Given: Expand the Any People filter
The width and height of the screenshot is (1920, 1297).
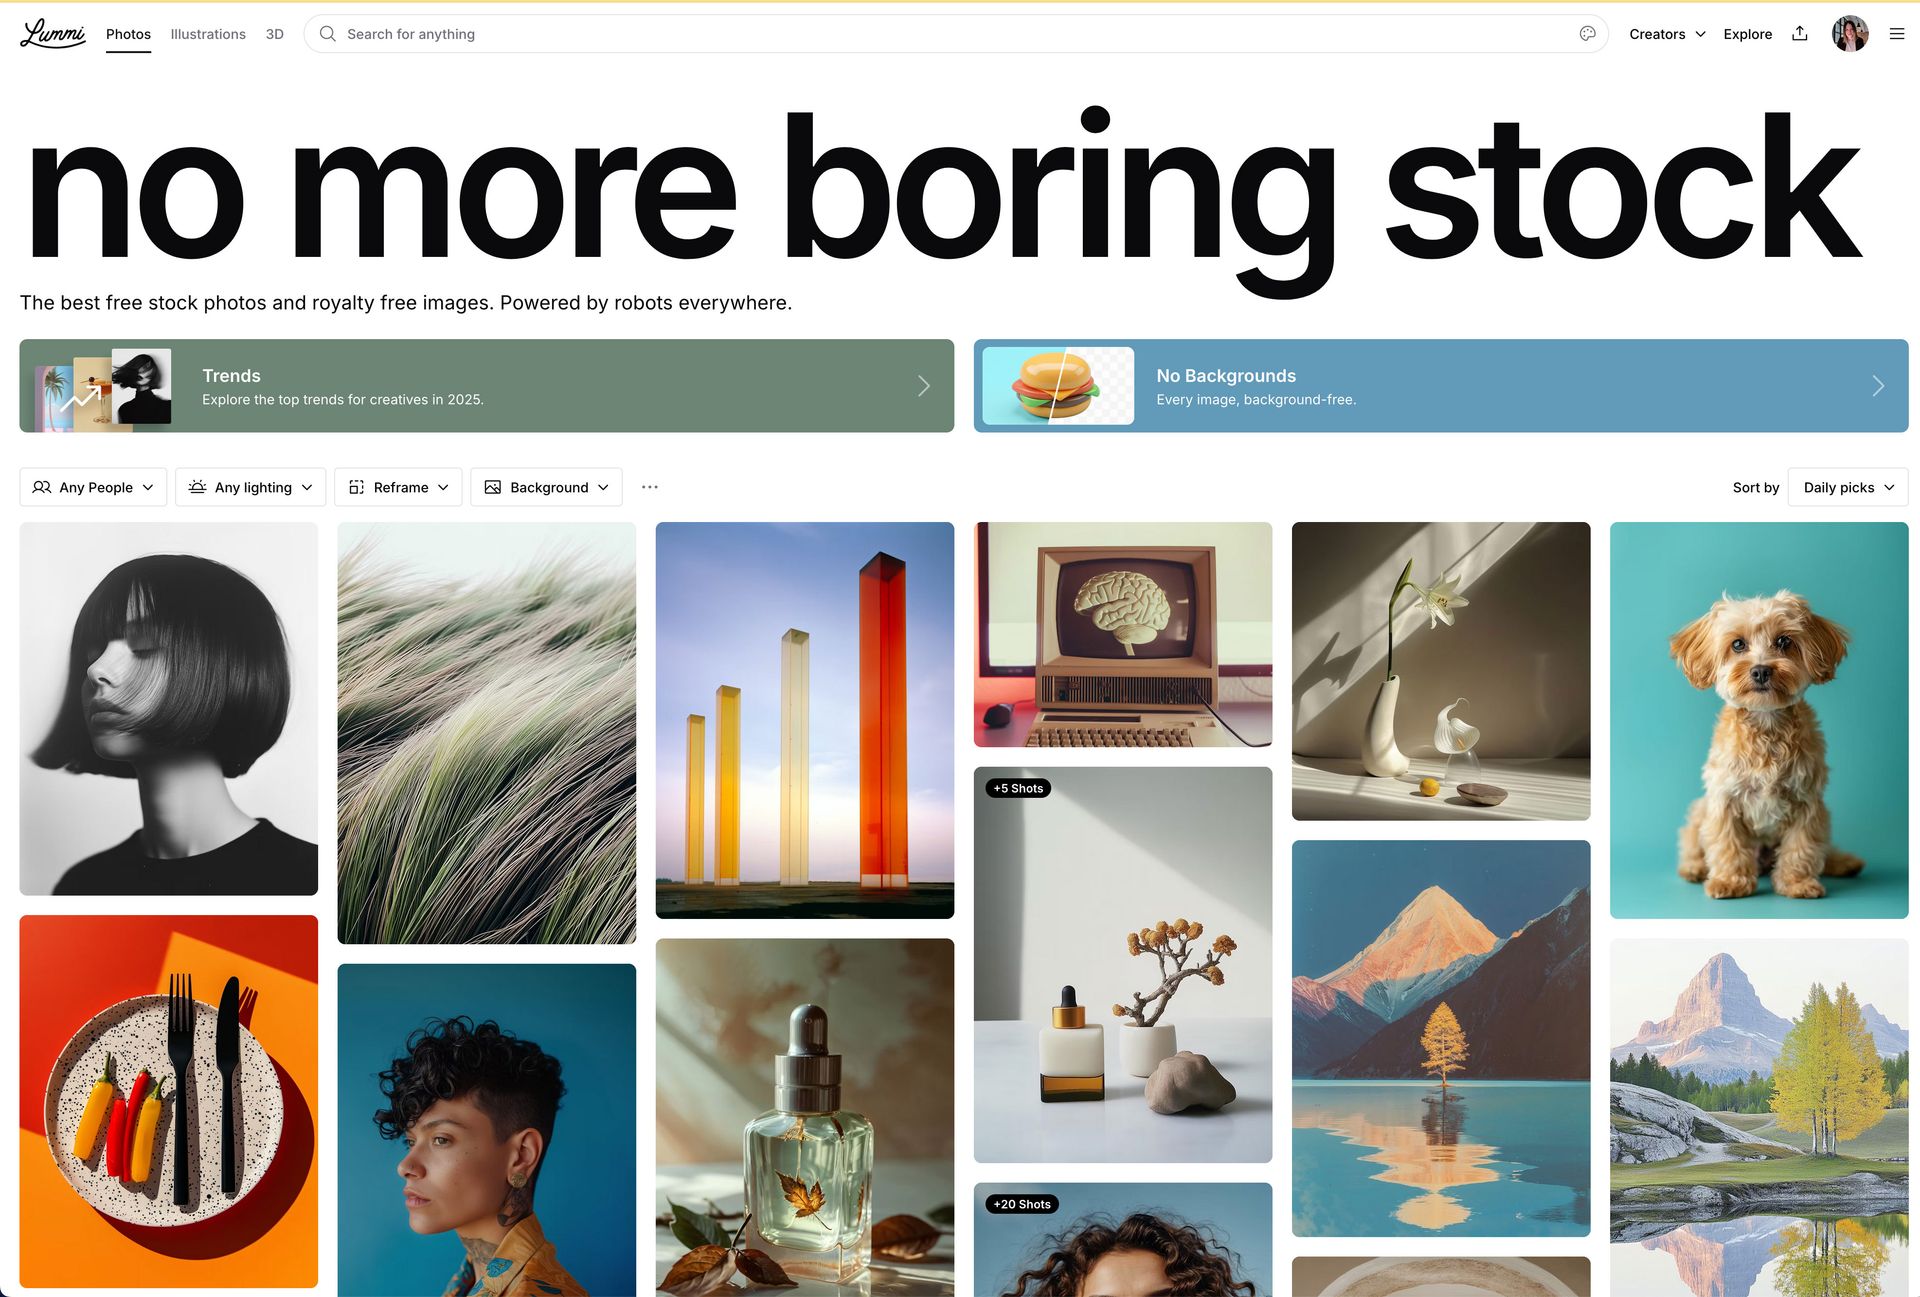Looking at the screenshot, I should (93, 487).
